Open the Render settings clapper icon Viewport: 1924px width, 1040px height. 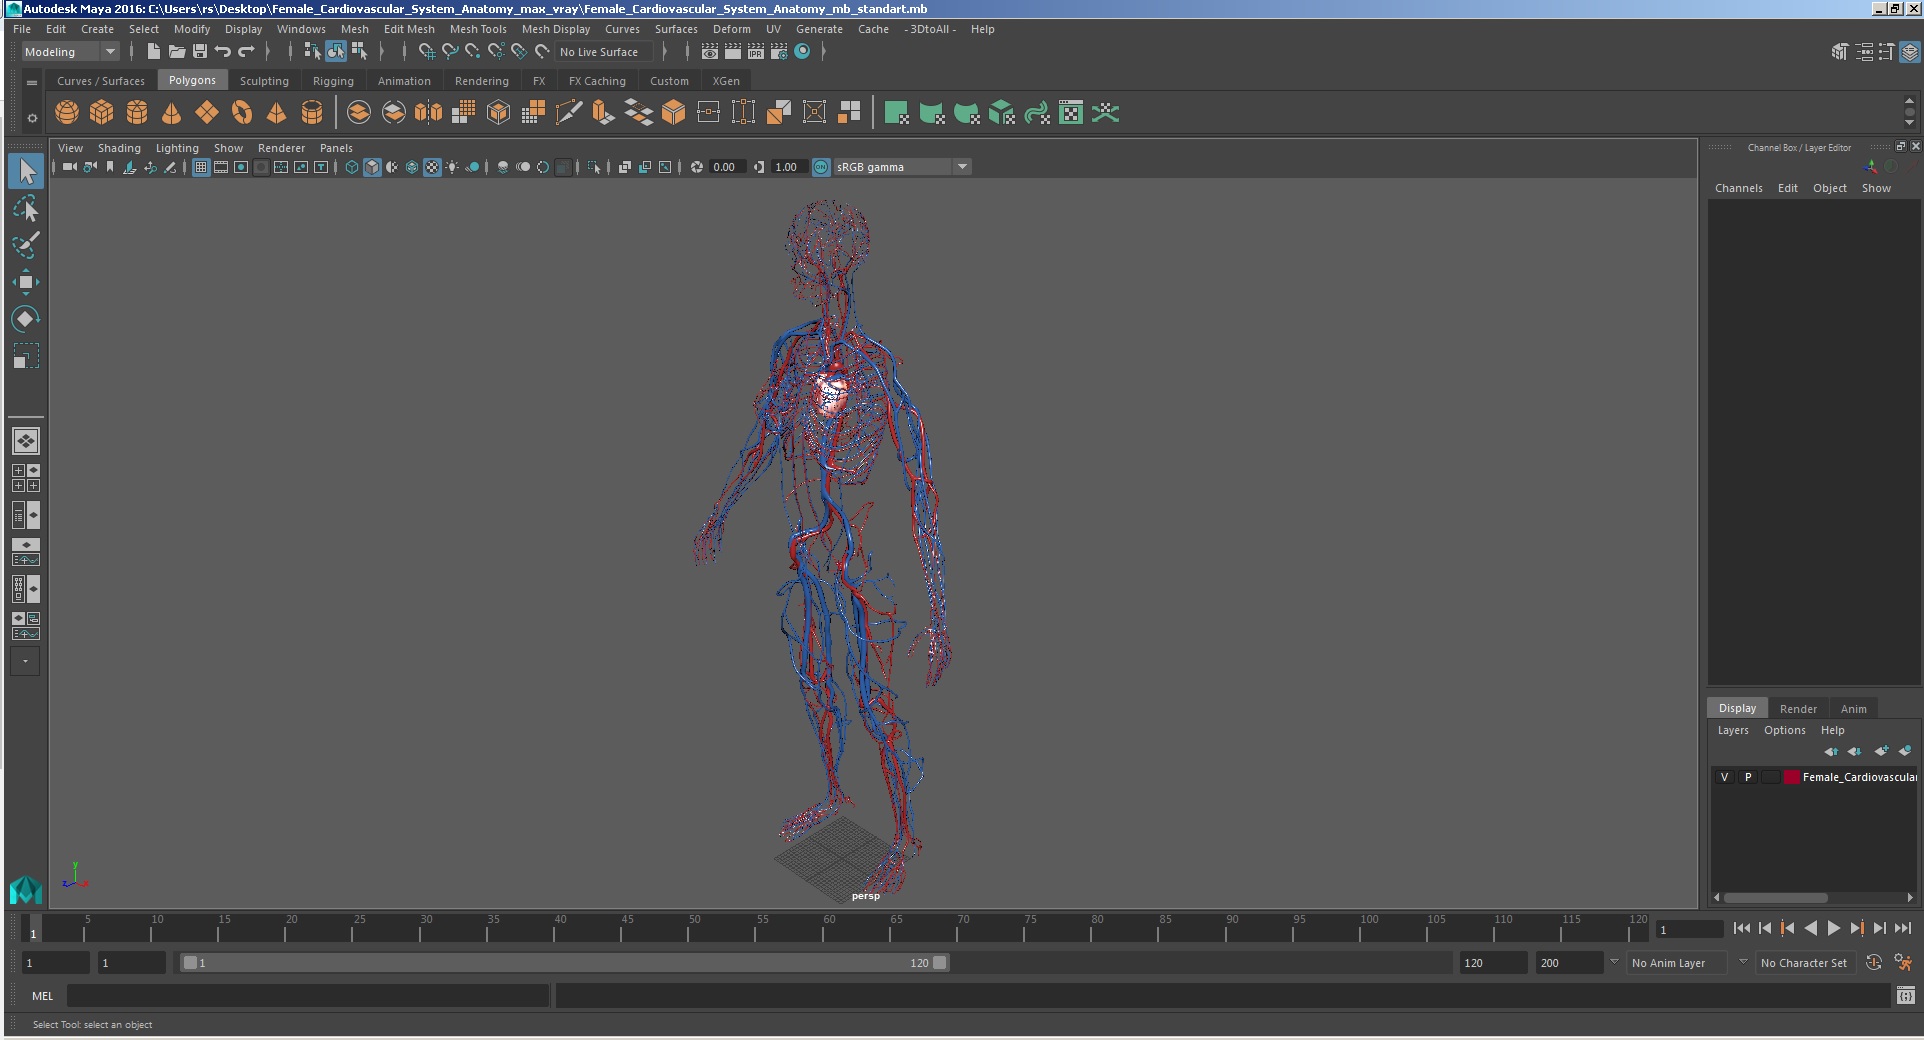[x=779, y=52]
